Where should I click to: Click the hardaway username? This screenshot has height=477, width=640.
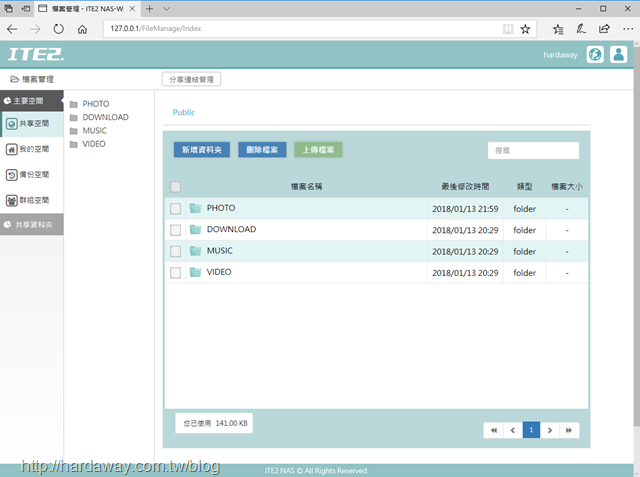point(560,55)
